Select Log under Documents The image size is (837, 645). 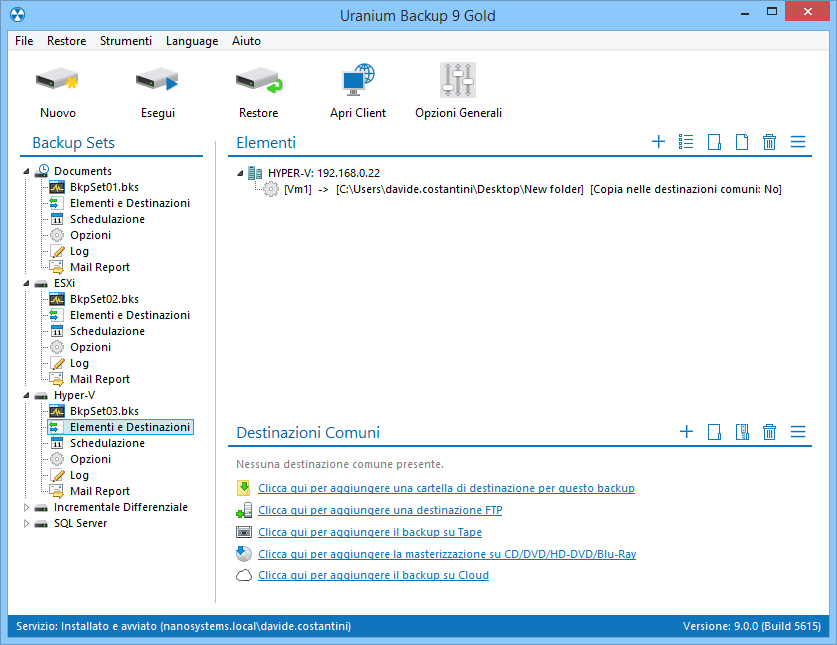pyautogui.click(x=79, y=251)
